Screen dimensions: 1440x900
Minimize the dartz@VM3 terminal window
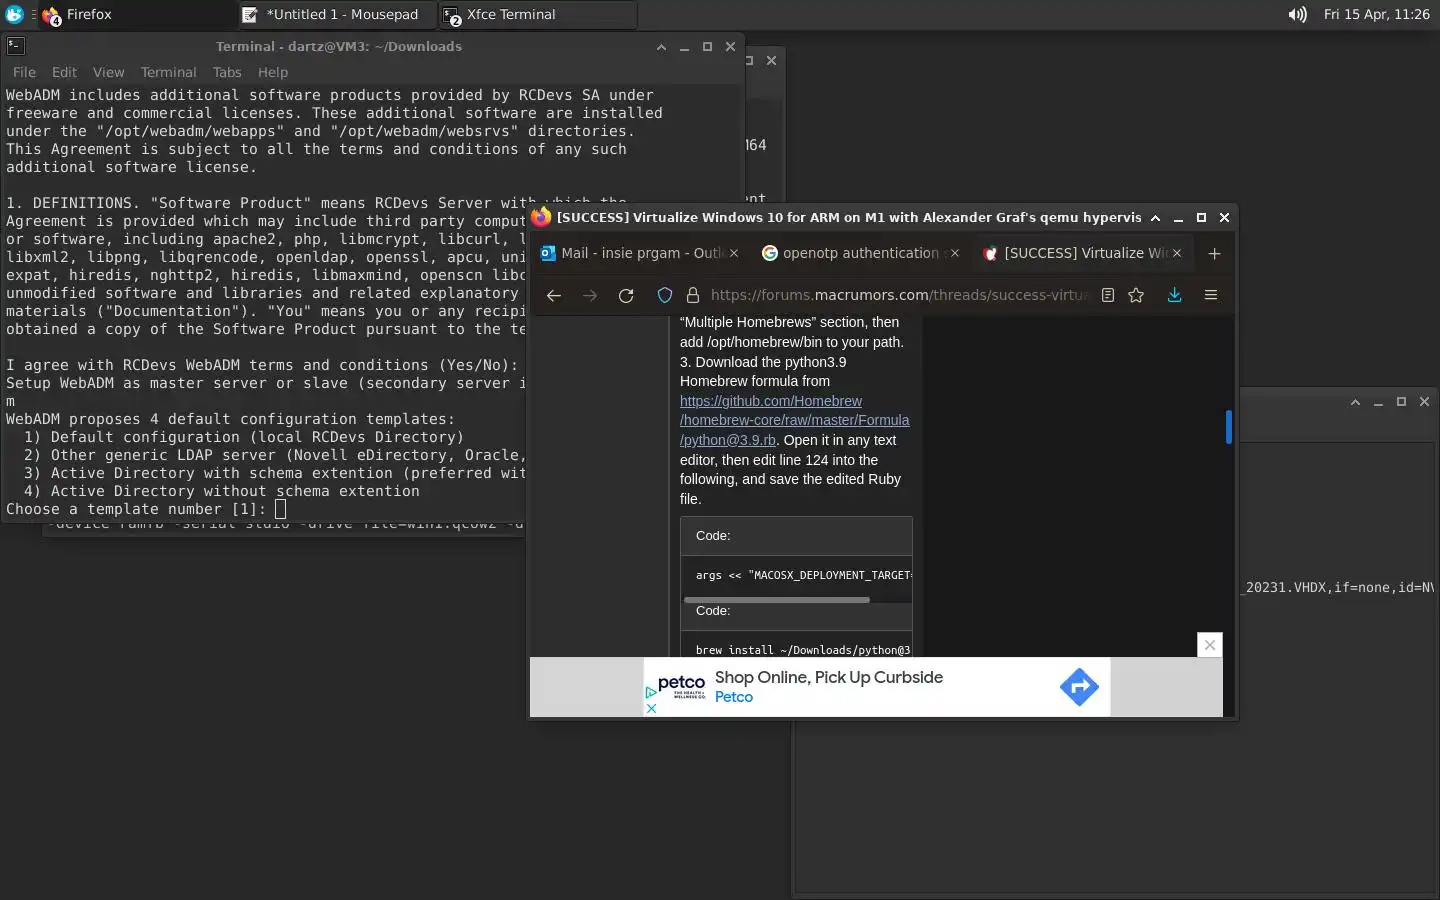[684, 47]
